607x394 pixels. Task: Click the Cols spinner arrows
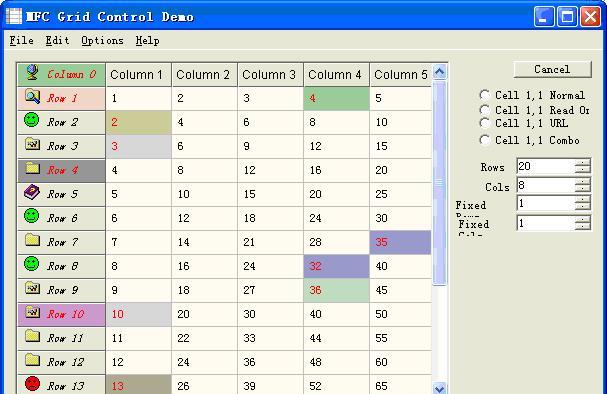[x=582, y=185]
